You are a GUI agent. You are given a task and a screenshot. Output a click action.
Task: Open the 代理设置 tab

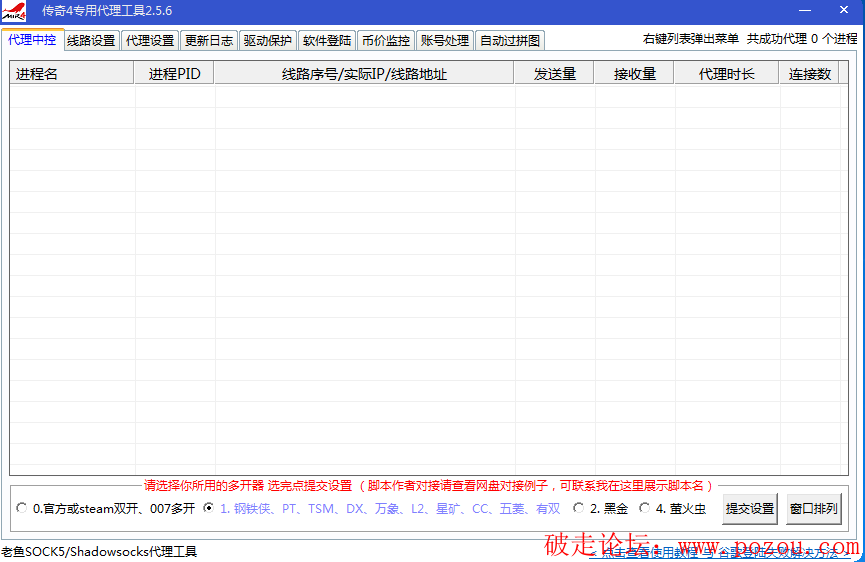click(x=150, y=41)
